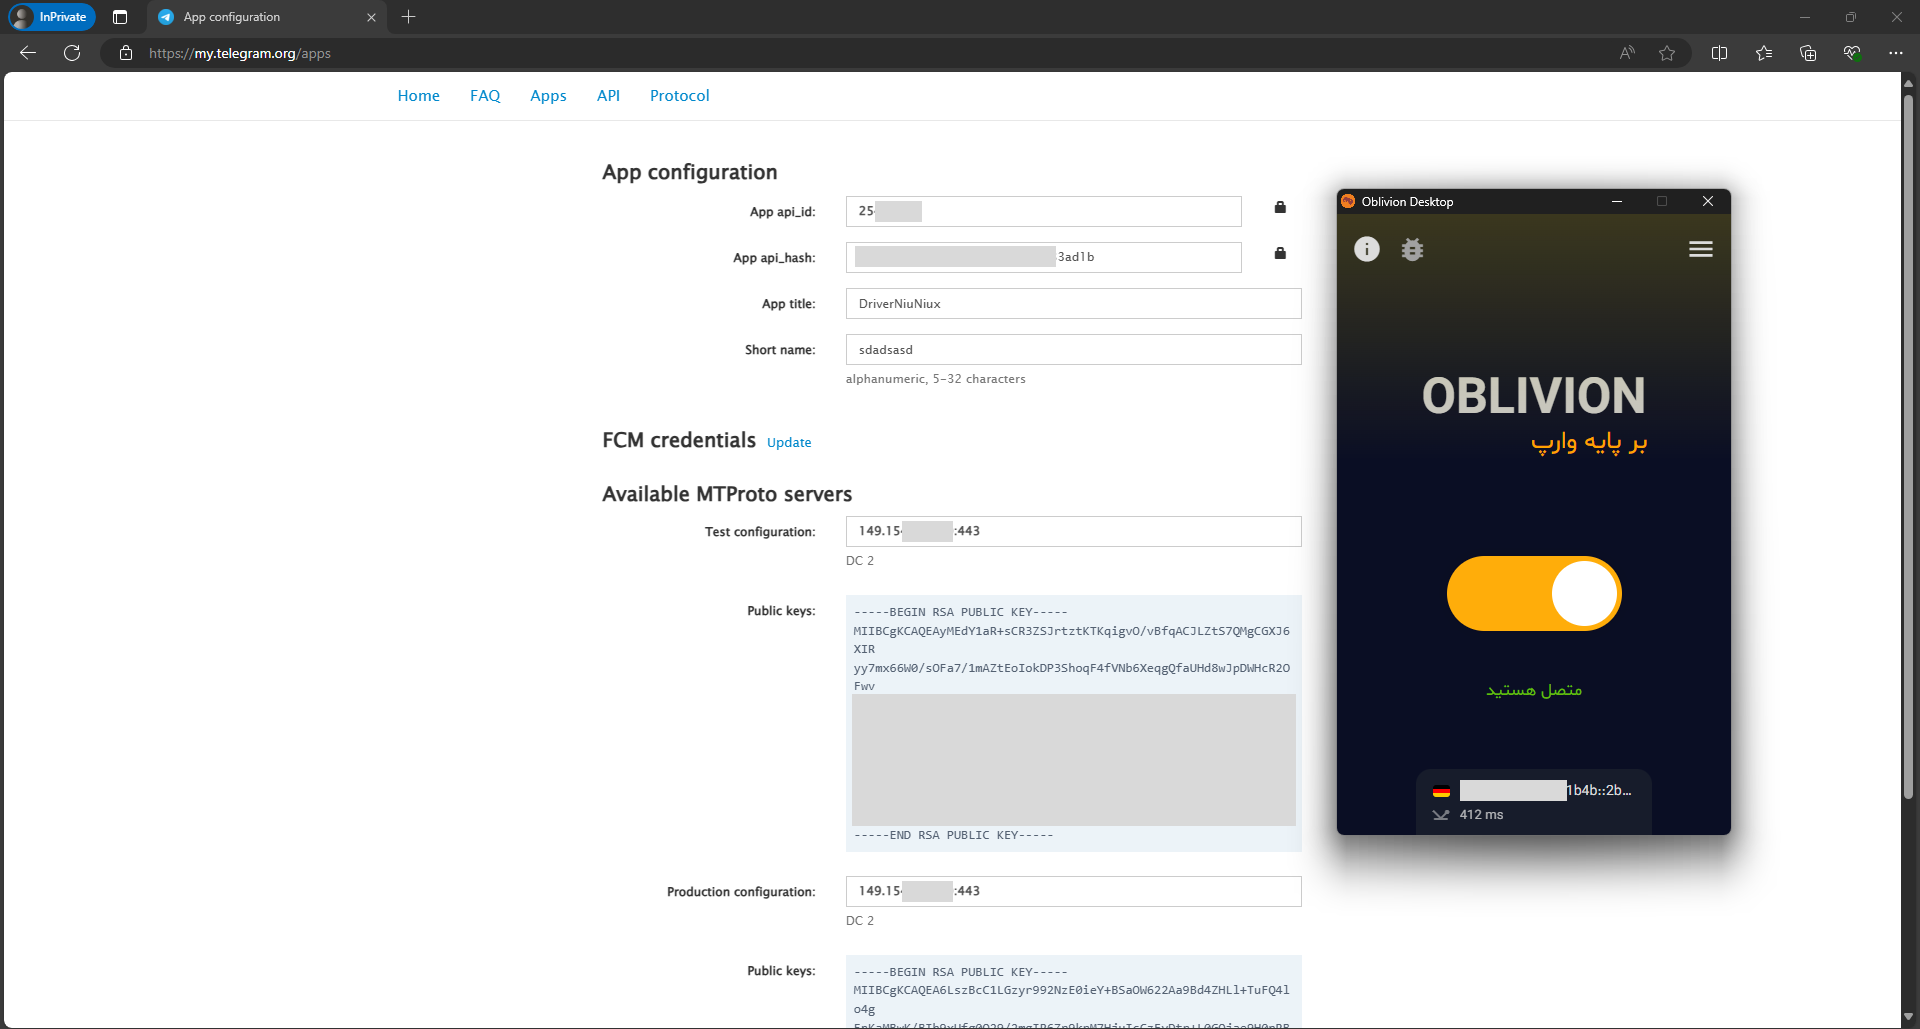This screenshot has height=1029, width=1920.
Task: Open the Protocol nav link
Action: (680, 96)
